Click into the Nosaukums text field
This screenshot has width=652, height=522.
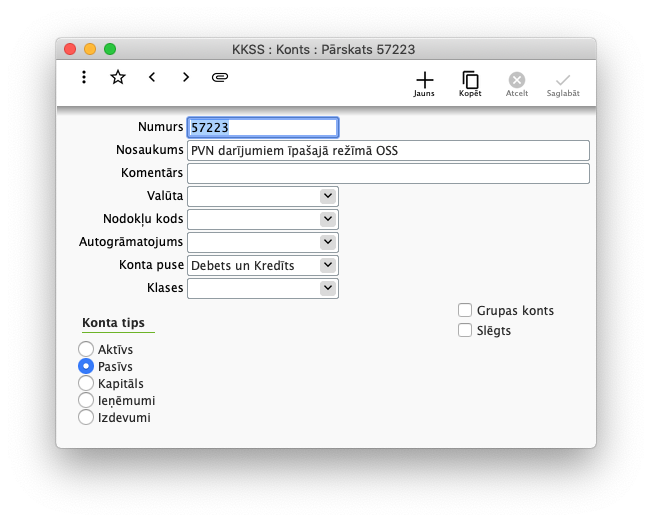tap(388, 151)
